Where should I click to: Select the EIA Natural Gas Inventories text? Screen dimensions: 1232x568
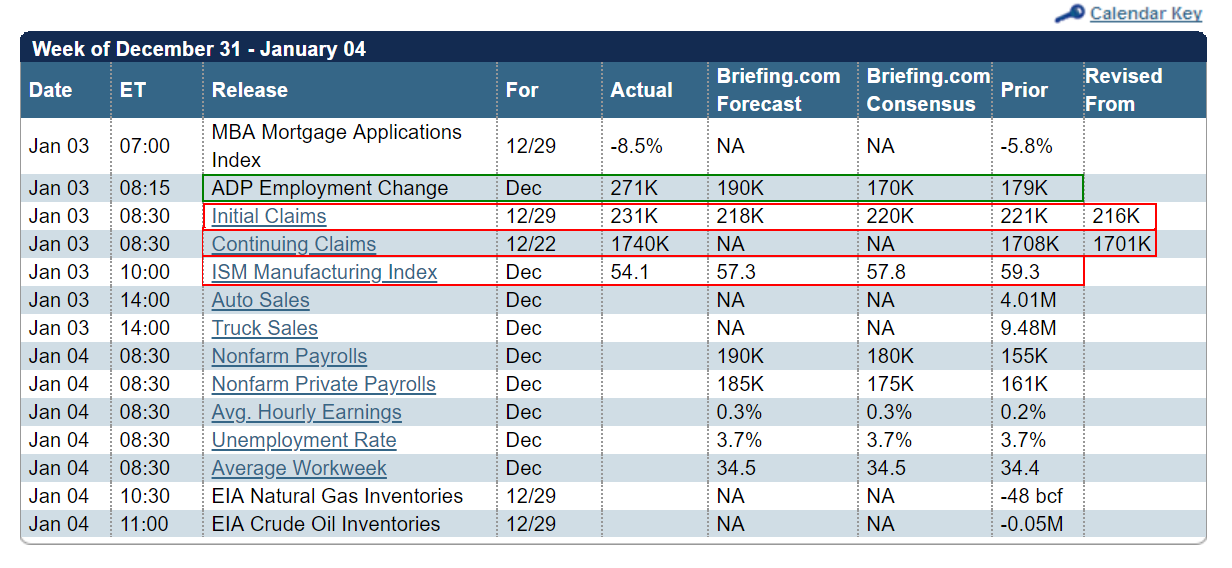338,496
